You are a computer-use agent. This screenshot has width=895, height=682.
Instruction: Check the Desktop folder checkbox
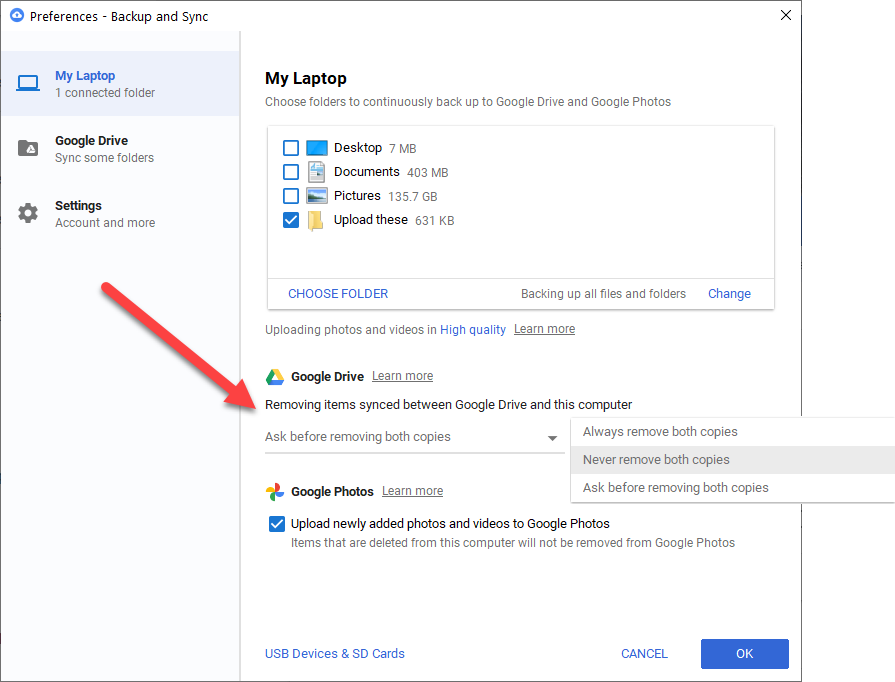click(291, 148)
